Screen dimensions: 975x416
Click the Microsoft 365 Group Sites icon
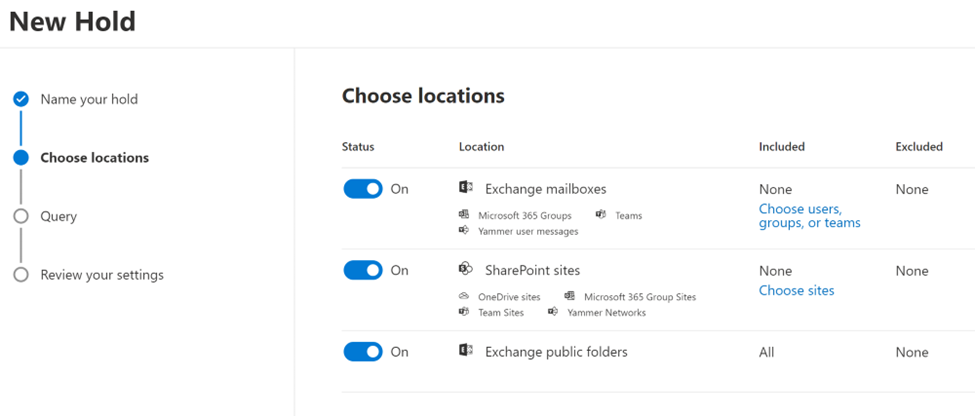click(569, 296)
